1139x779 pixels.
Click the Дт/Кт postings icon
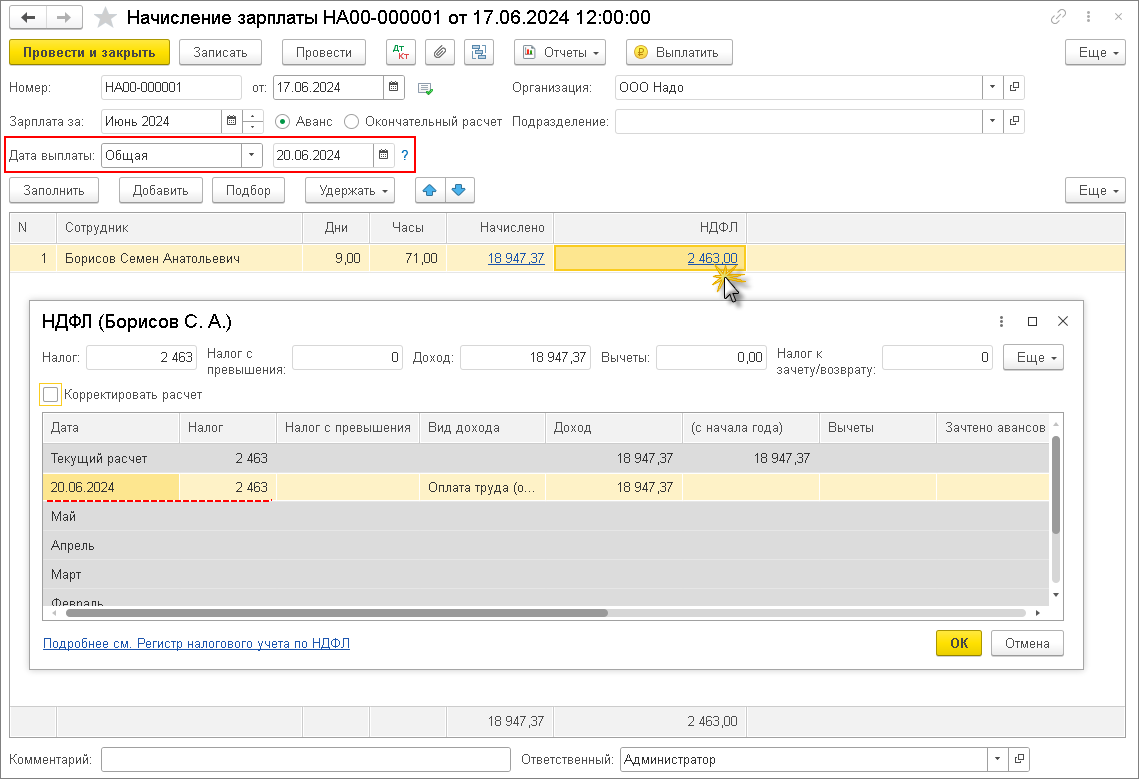point(400,52)
